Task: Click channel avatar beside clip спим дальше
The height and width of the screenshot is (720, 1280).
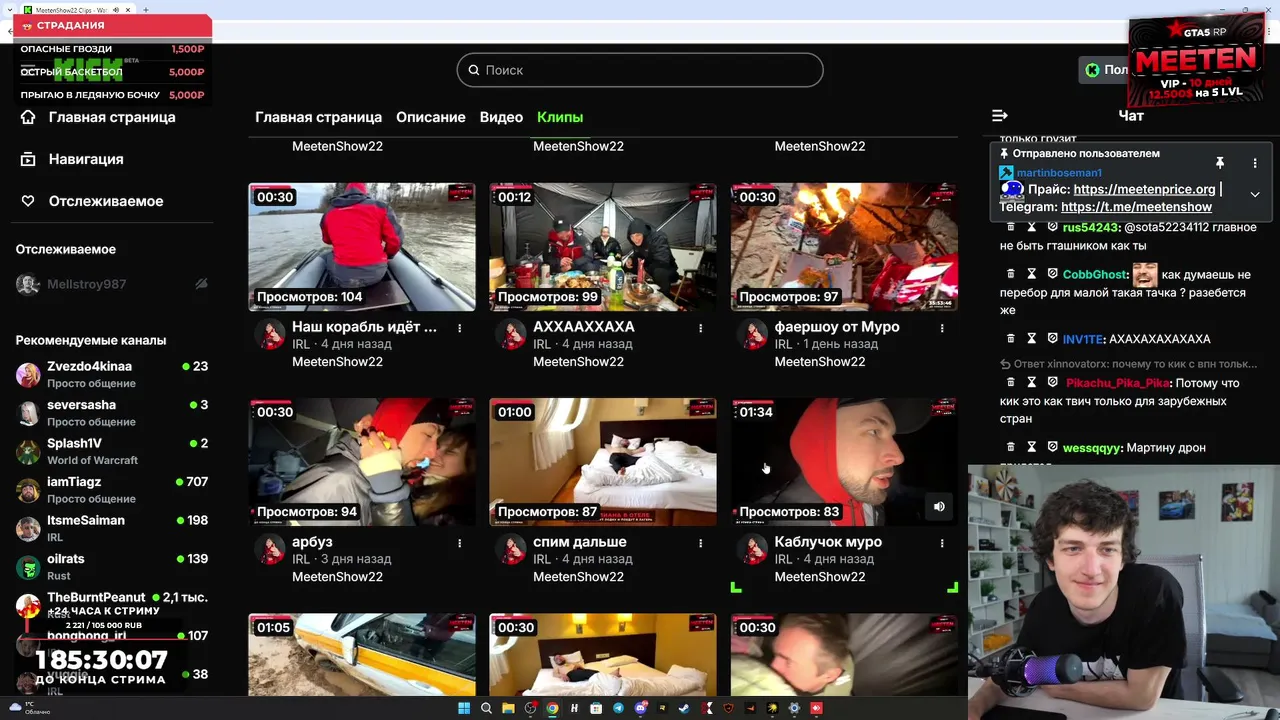Action: click(511, 549)
